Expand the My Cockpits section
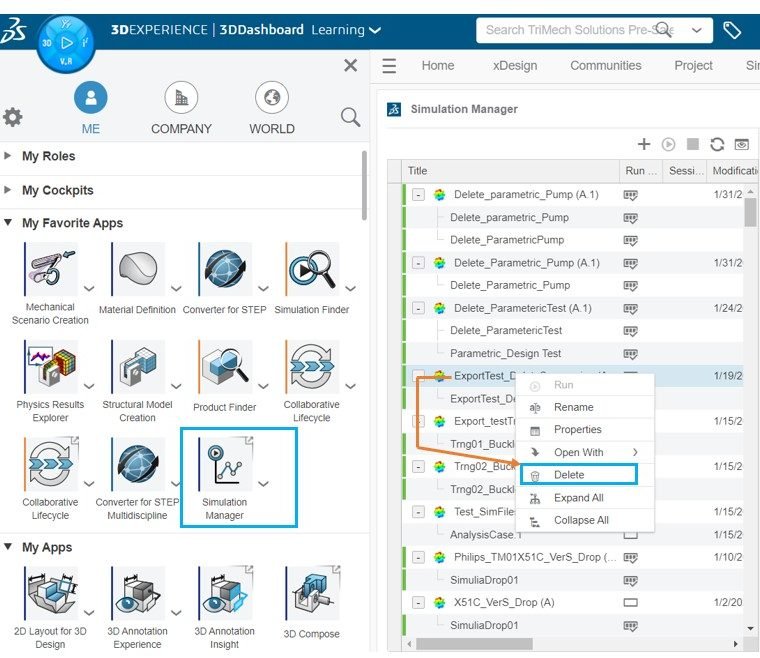This screenshot has height=658, width=760. point(7,189)
